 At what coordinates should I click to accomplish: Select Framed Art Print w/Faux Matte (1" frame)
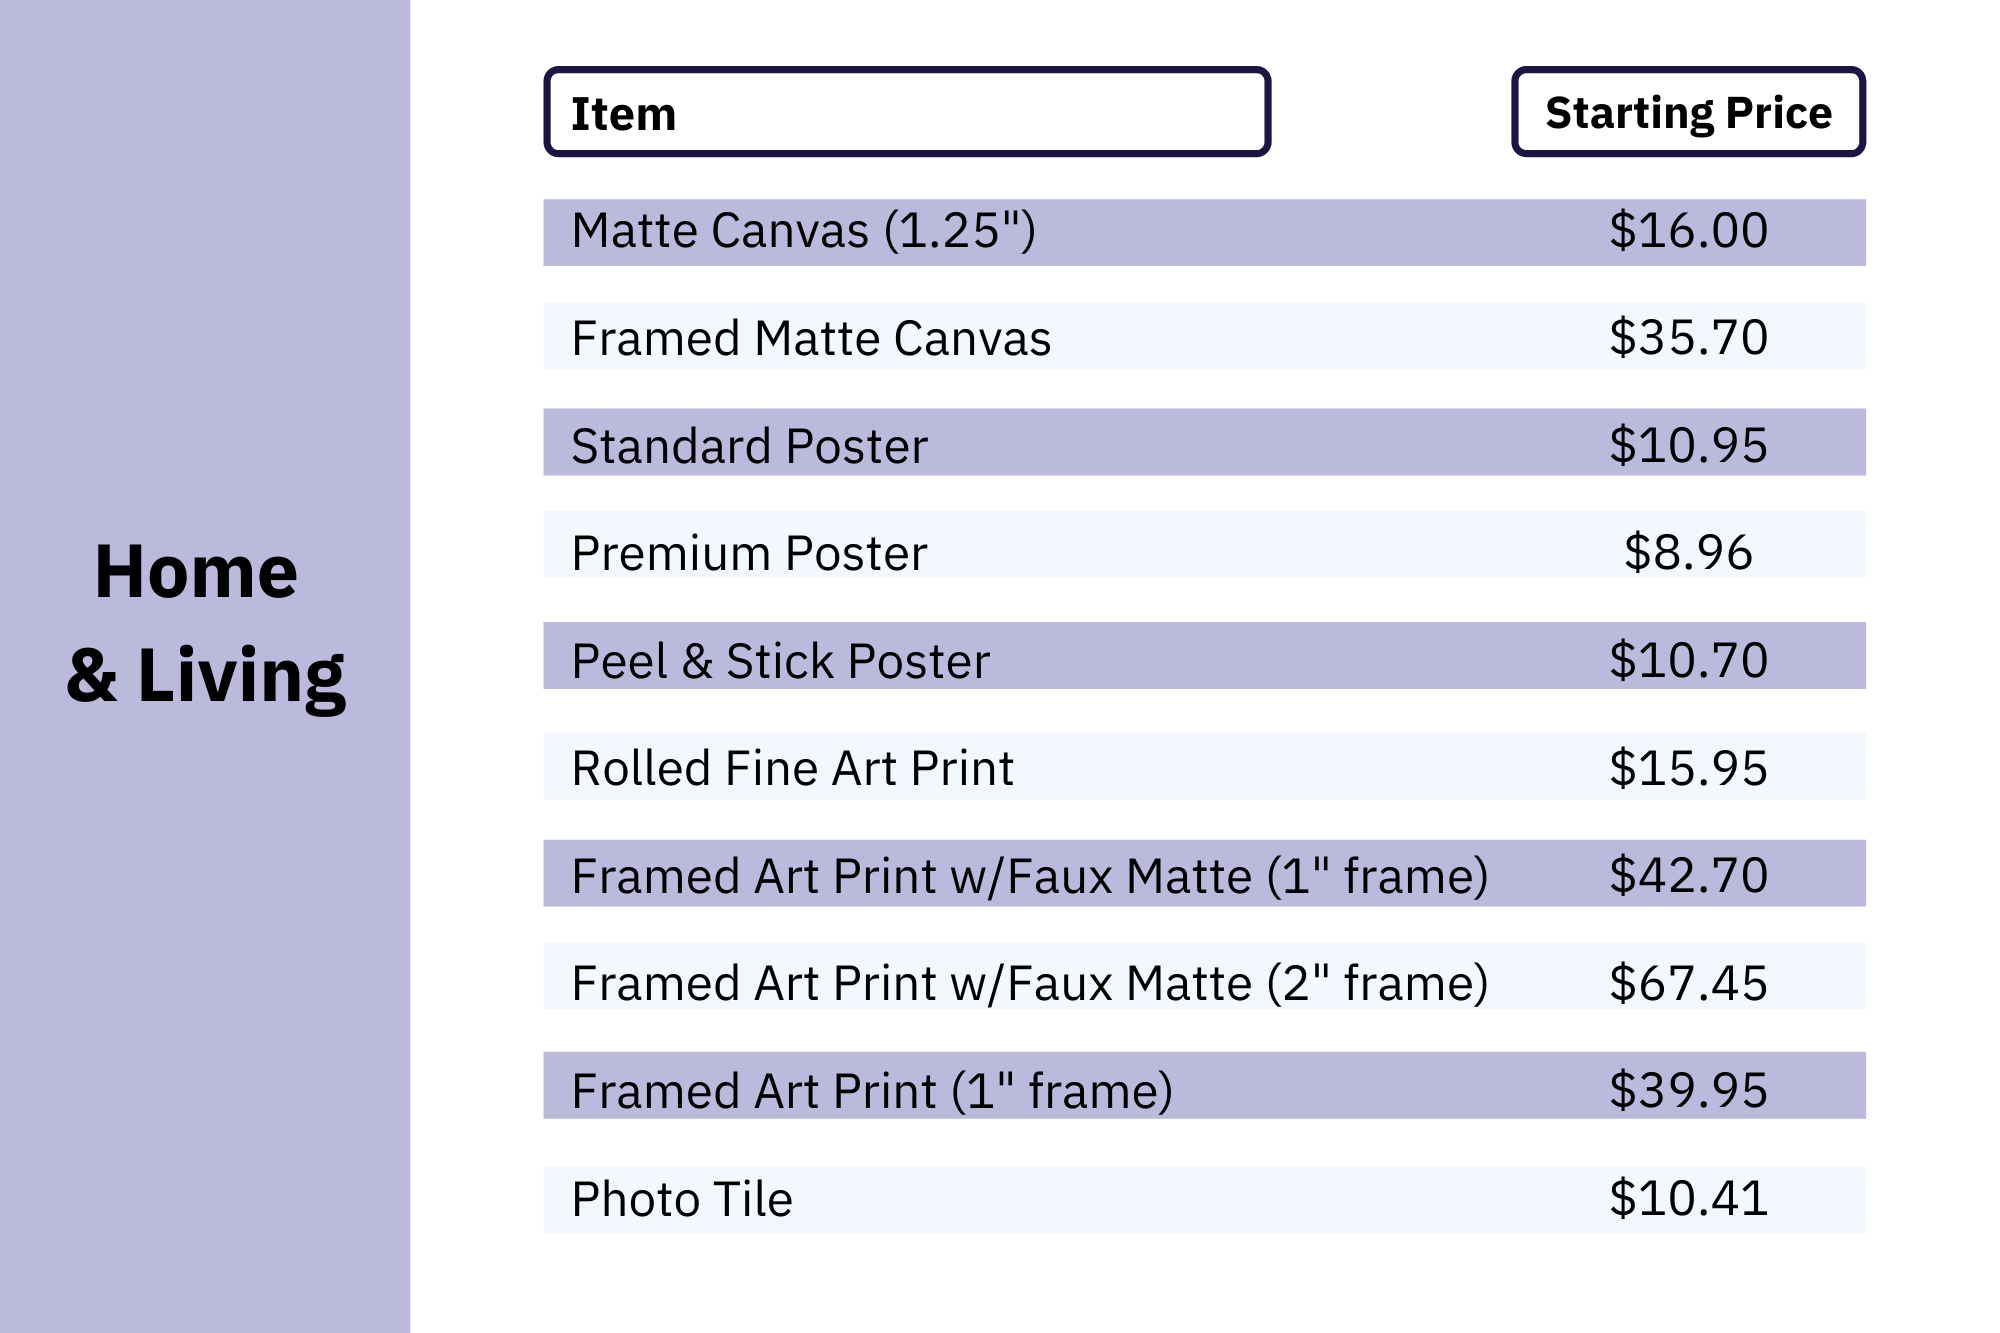point(1029,876)
